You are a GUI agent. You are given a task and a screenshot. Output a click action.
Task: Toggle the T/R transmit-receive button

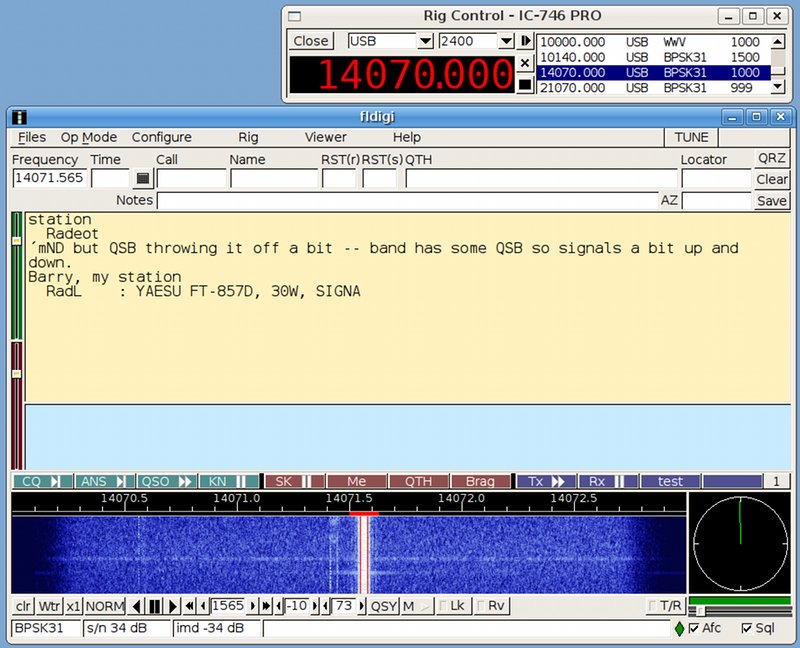pyautogui.click(x=665, y=606)
